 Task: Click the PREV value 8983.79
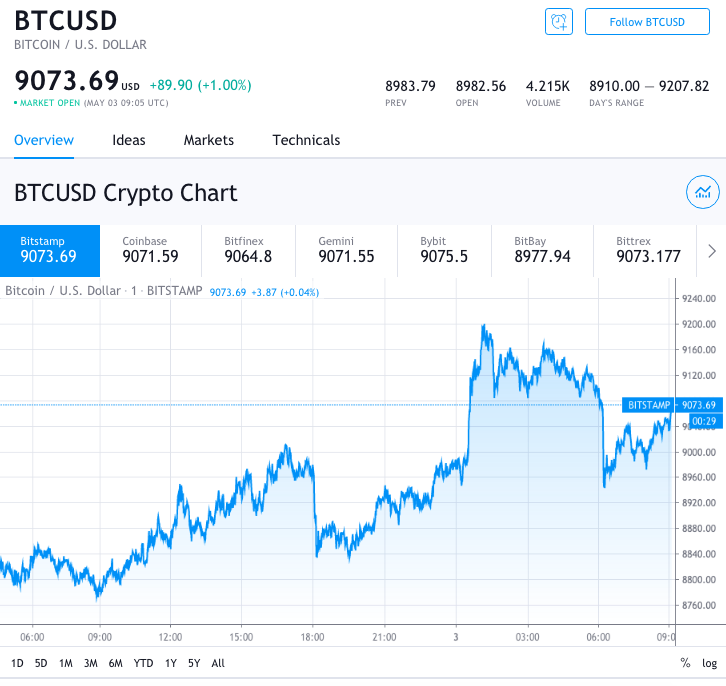pos(410,86)
